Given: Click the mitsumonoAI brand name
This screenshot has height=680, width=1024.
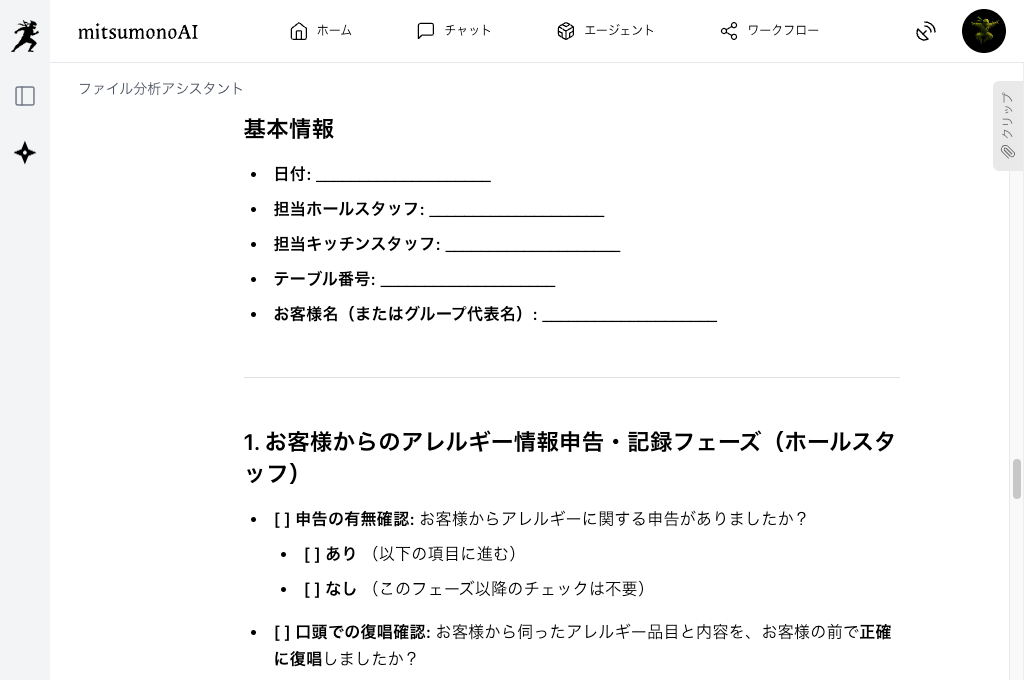Looking at the screenshot, I should click(138, 32).
